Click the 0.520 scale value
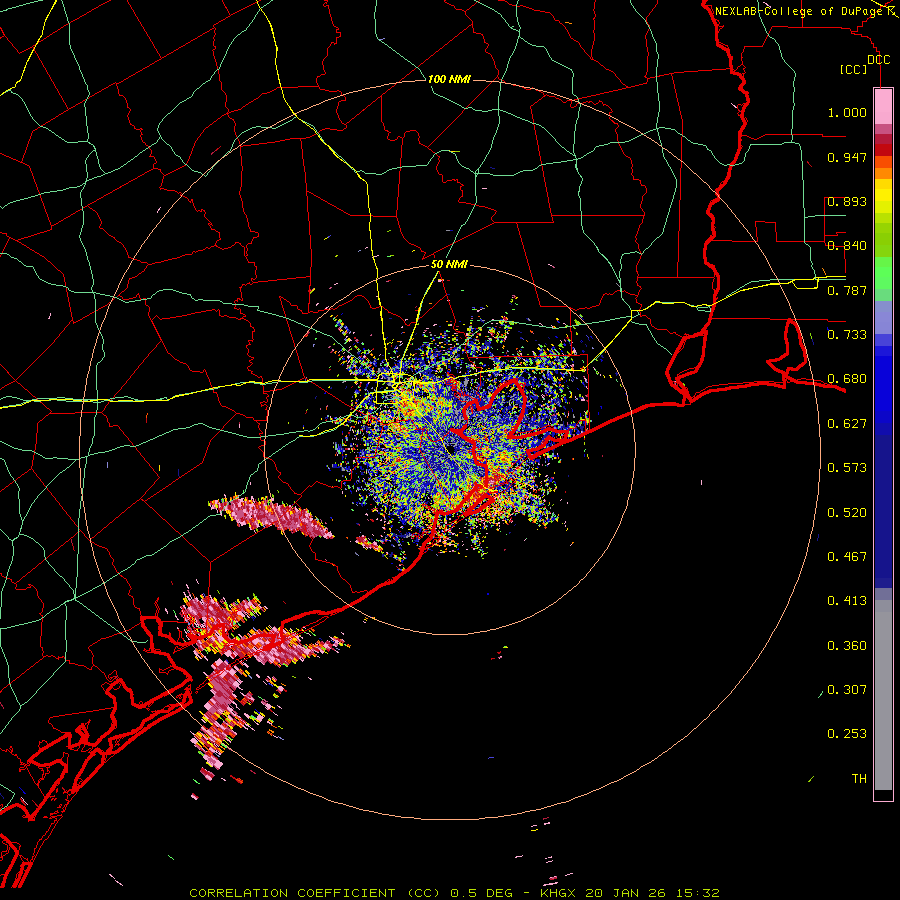 (x=847, y=513)
